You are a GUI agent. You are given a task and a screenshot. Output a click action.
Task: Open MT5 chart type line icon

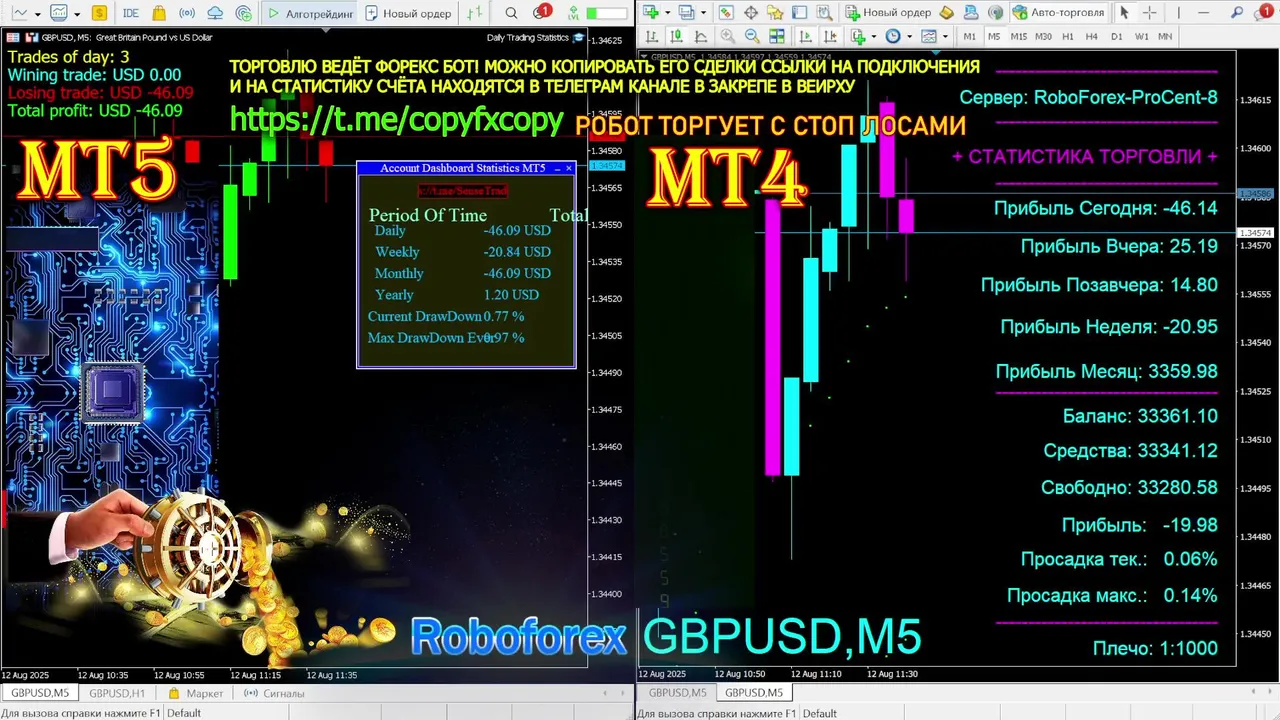pyautogui.click(x=20, y=13)
